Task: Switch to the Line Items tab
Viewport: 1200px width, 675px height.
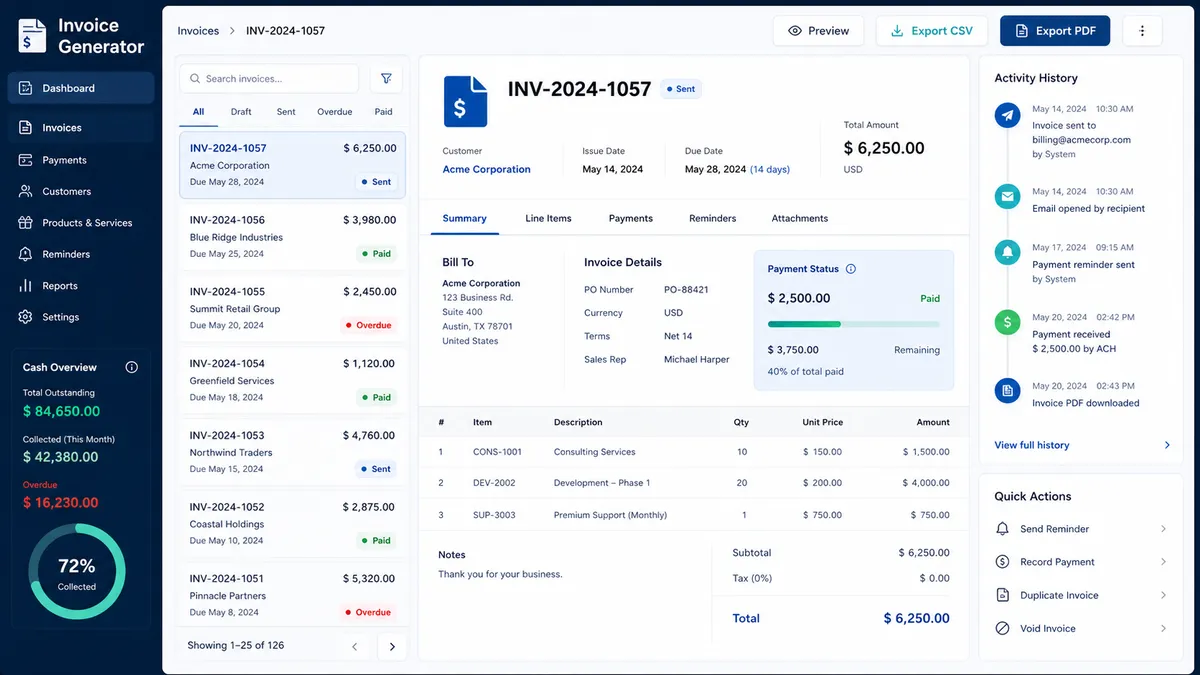Action: 548,218
